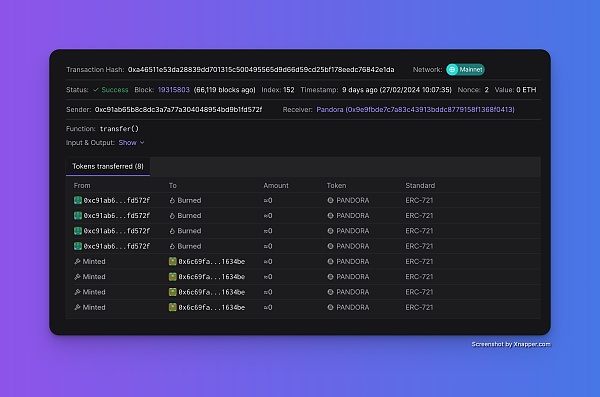Click the flame icon beside the first Burned

coord(172,200)
